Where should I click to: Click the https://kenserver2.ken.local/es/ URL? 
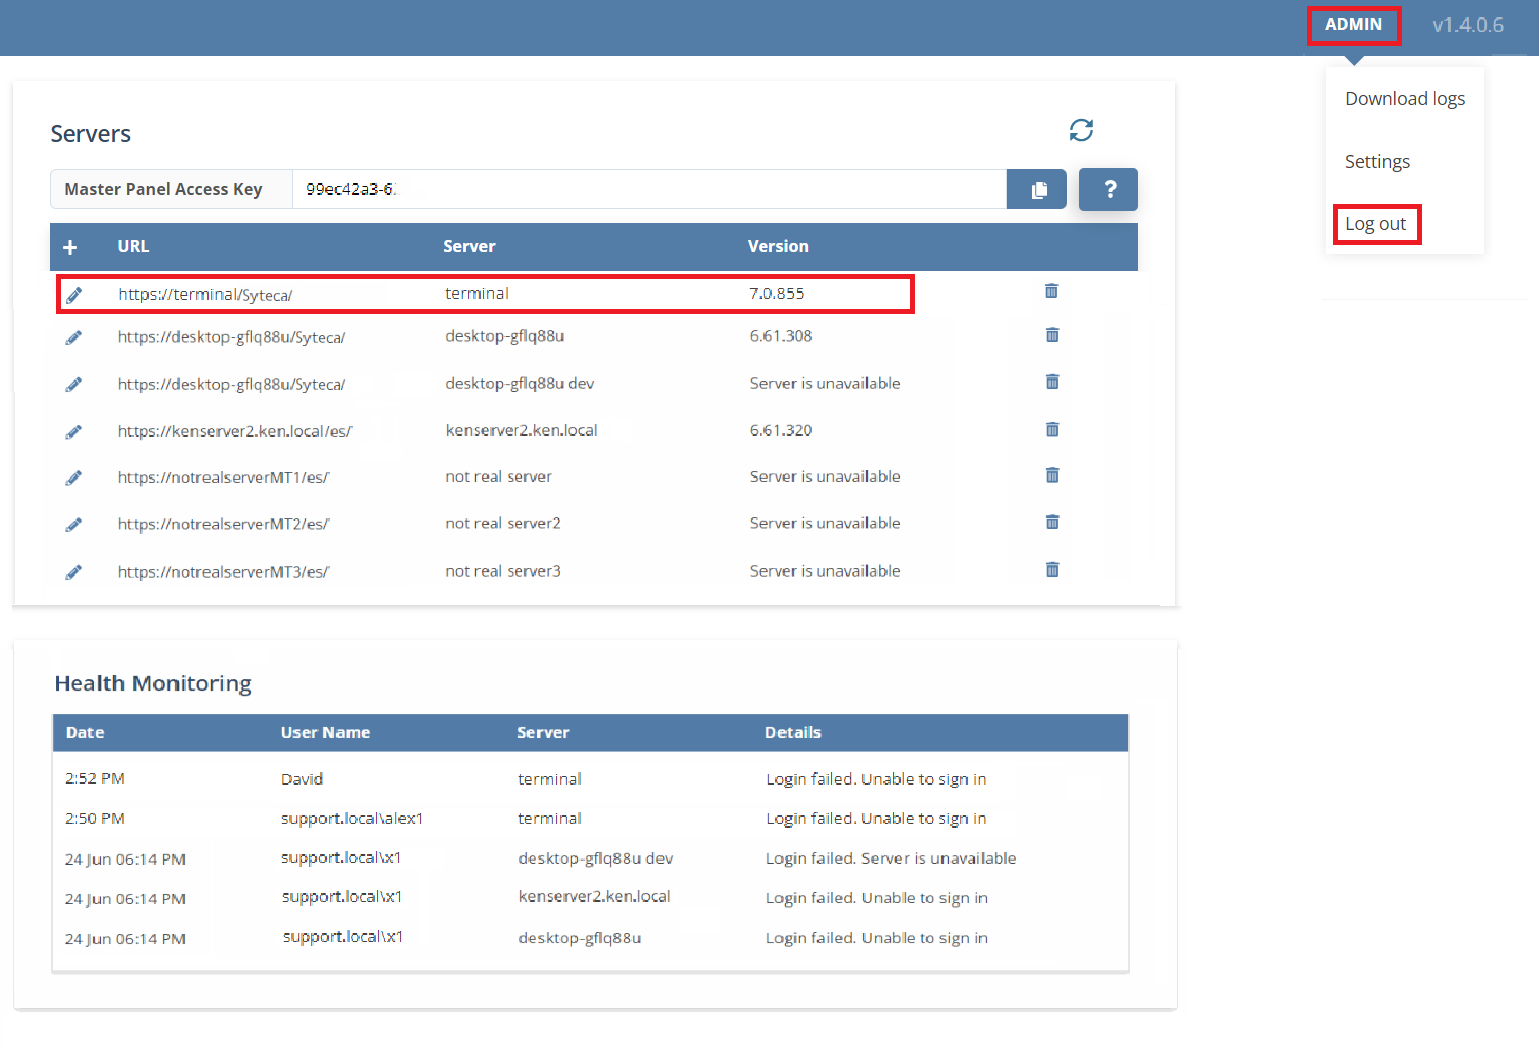tap(234, 432)
